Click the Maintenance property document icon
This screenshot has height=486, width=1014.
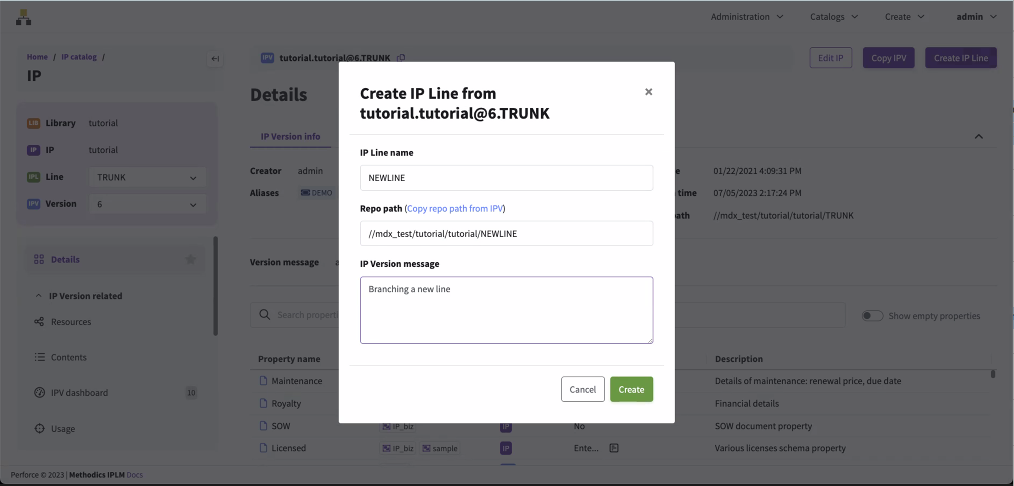(x=264, y=381)
